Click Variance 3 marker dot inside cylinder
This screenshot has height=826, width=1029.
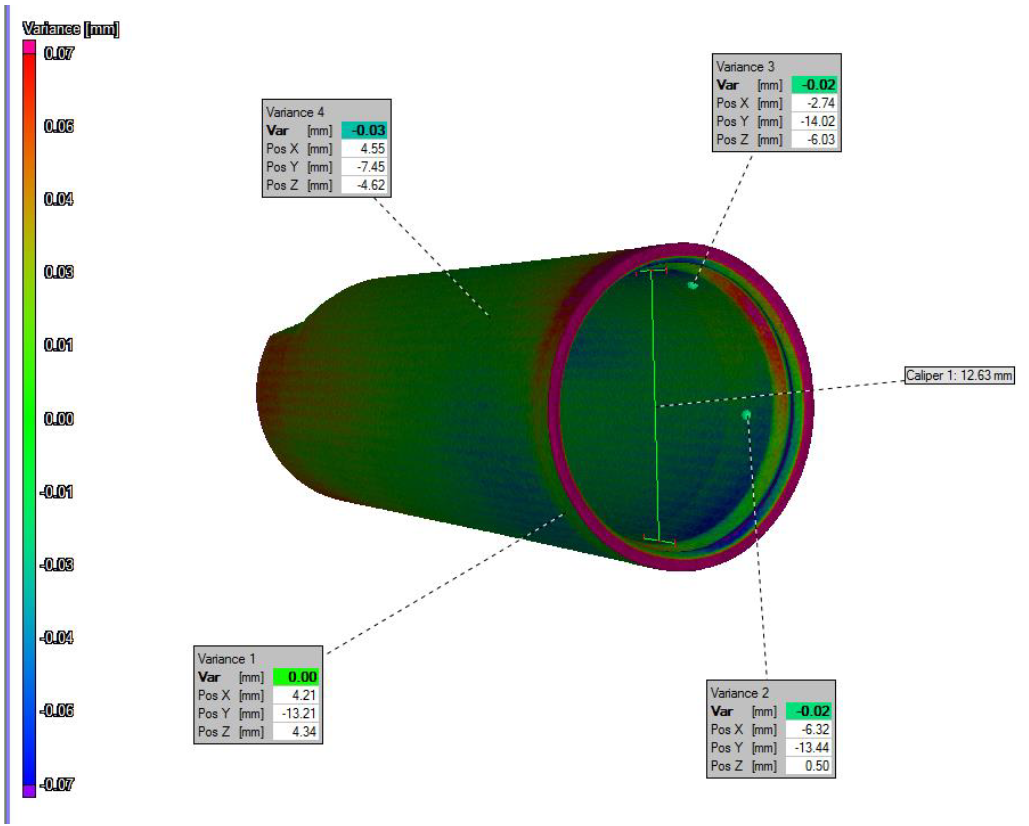click(x=692, y=285)
